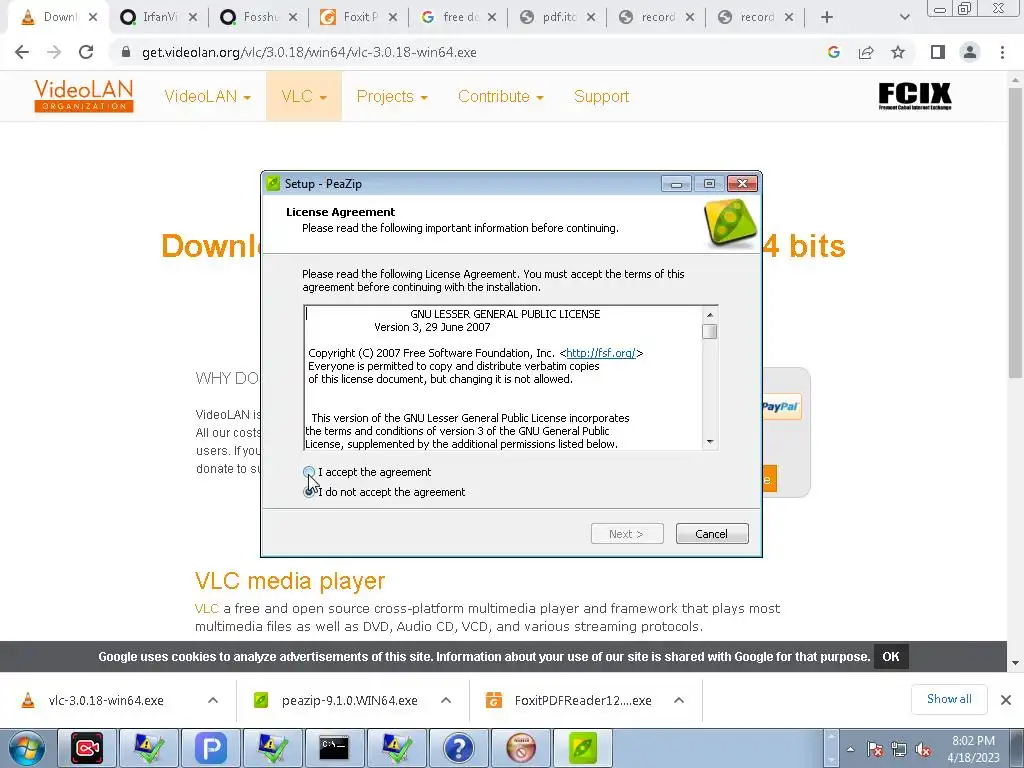Close the IrfanView tab
Image resolution: width=1024 pixels, height=768 pixels.
pos(193,17)
